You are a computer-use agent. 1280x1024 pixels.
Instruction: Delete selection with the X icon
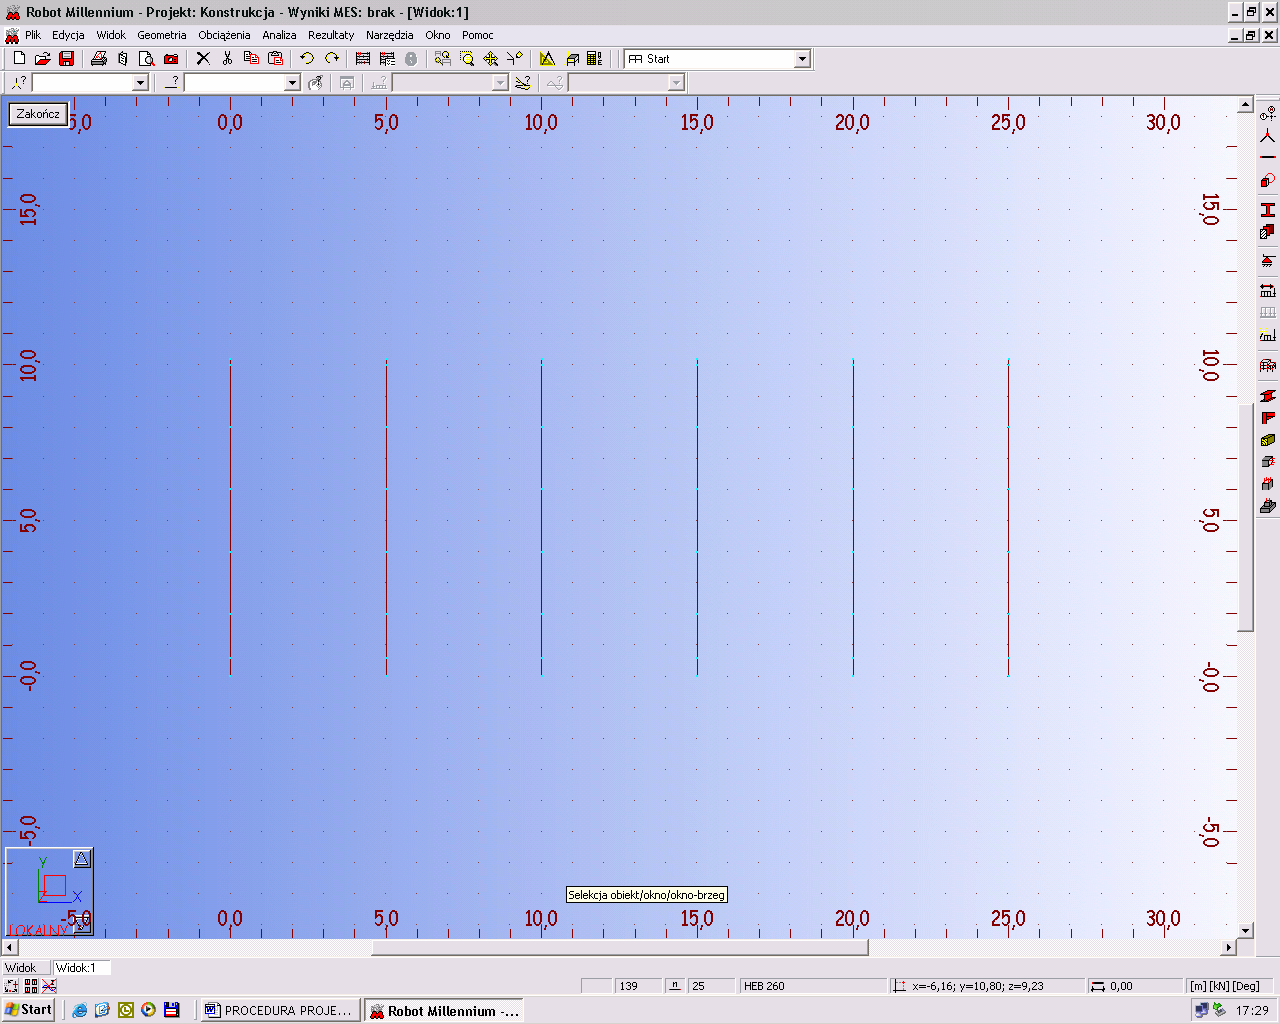coord(203,59)
